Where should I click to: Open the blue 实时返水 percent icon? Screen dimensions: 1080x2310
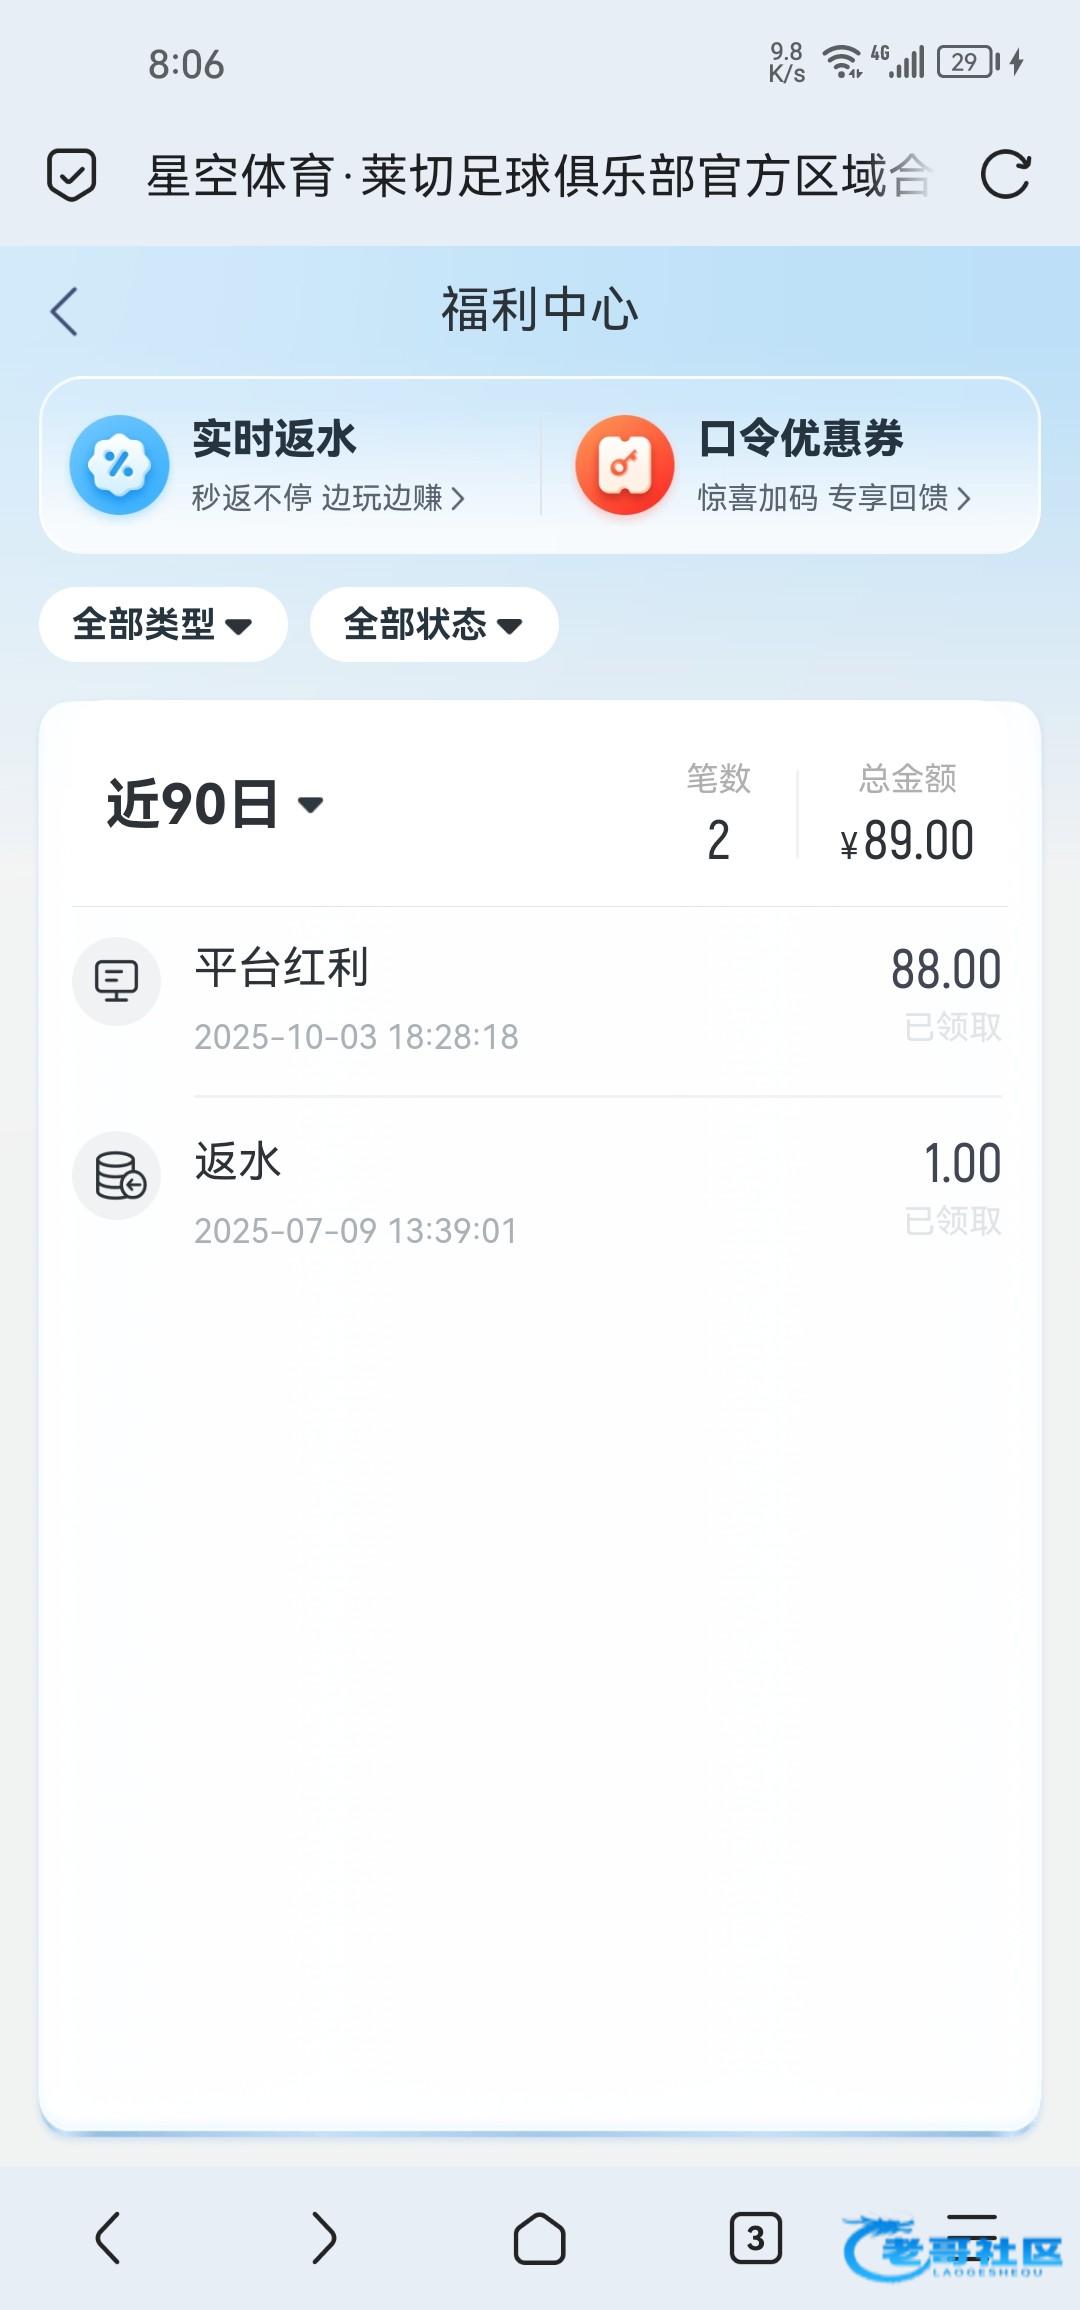click(x=119, y=465)
